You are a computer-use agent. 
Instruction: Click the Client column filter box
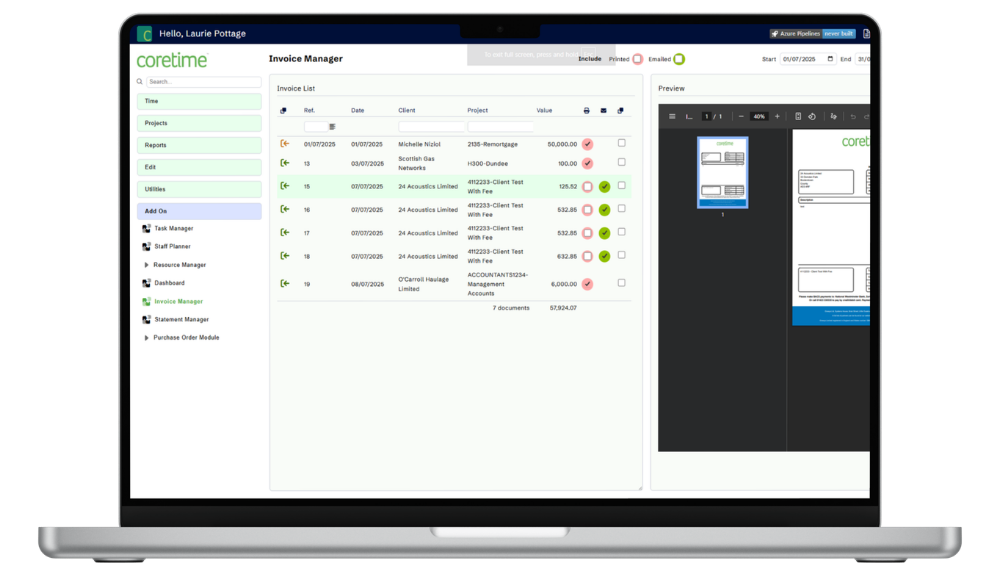431,127
